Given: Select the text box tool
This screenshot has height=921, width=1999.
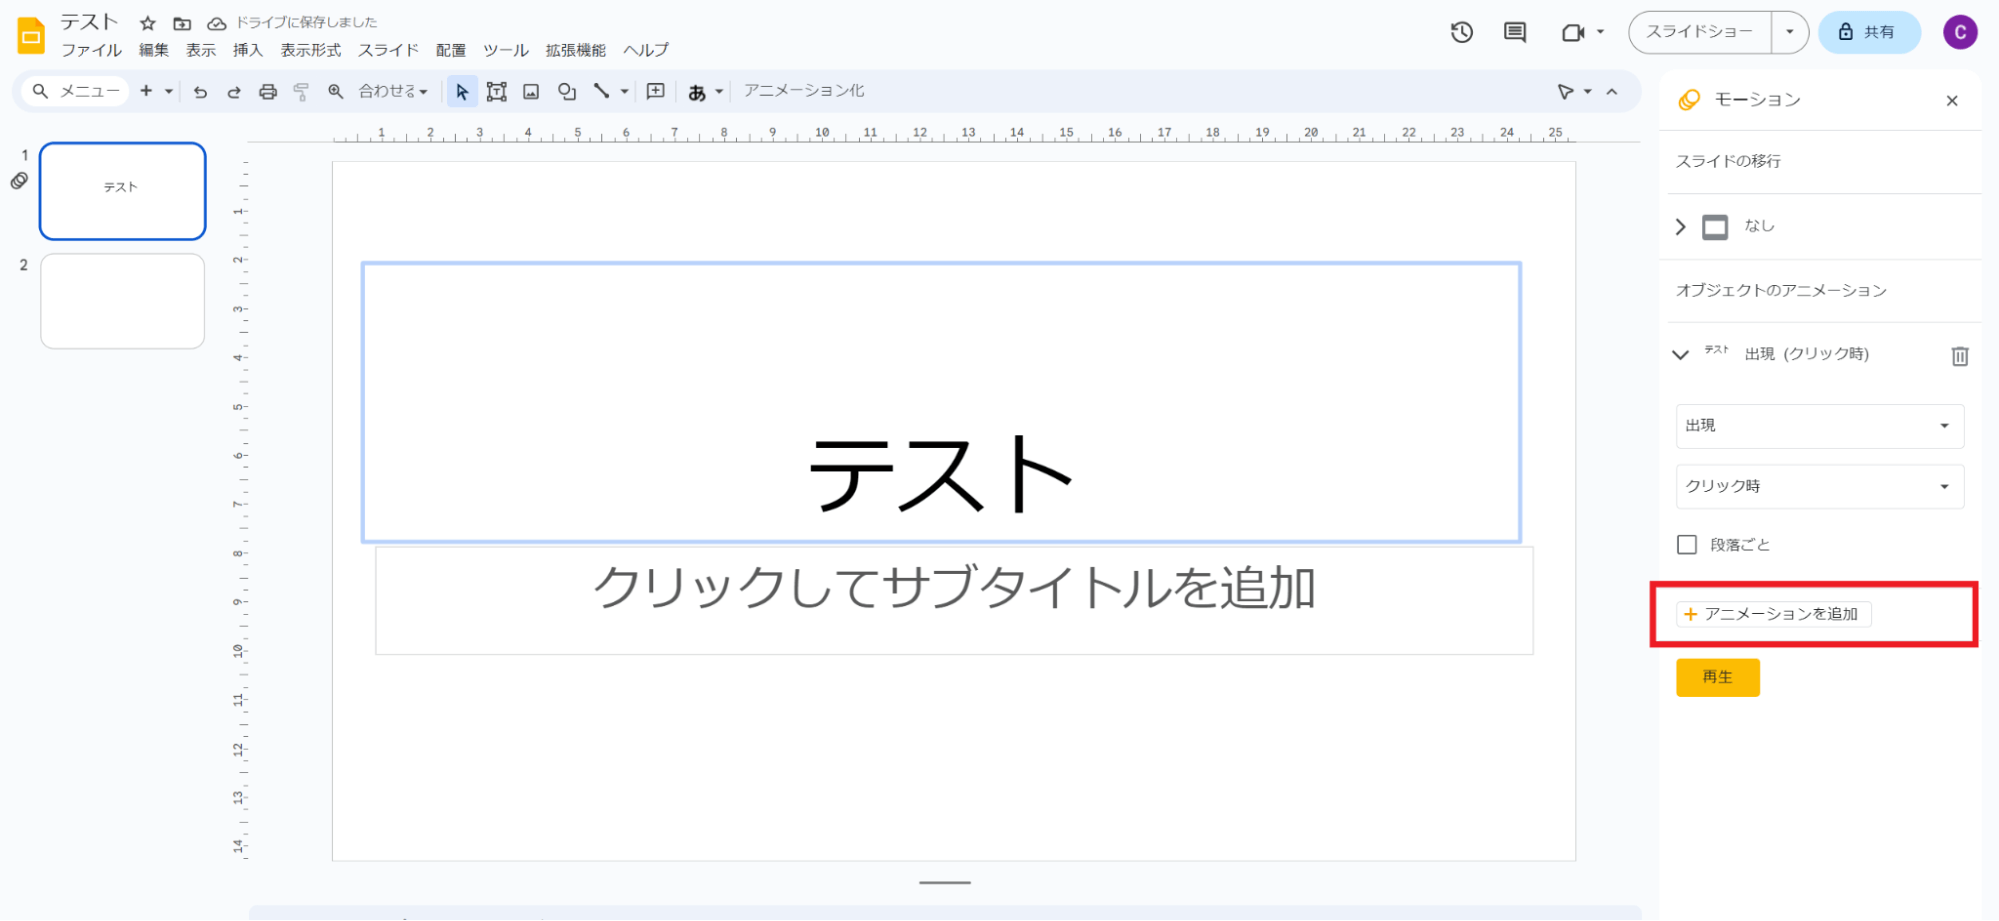Looking at the screenshot, I should tap(496, 92).
